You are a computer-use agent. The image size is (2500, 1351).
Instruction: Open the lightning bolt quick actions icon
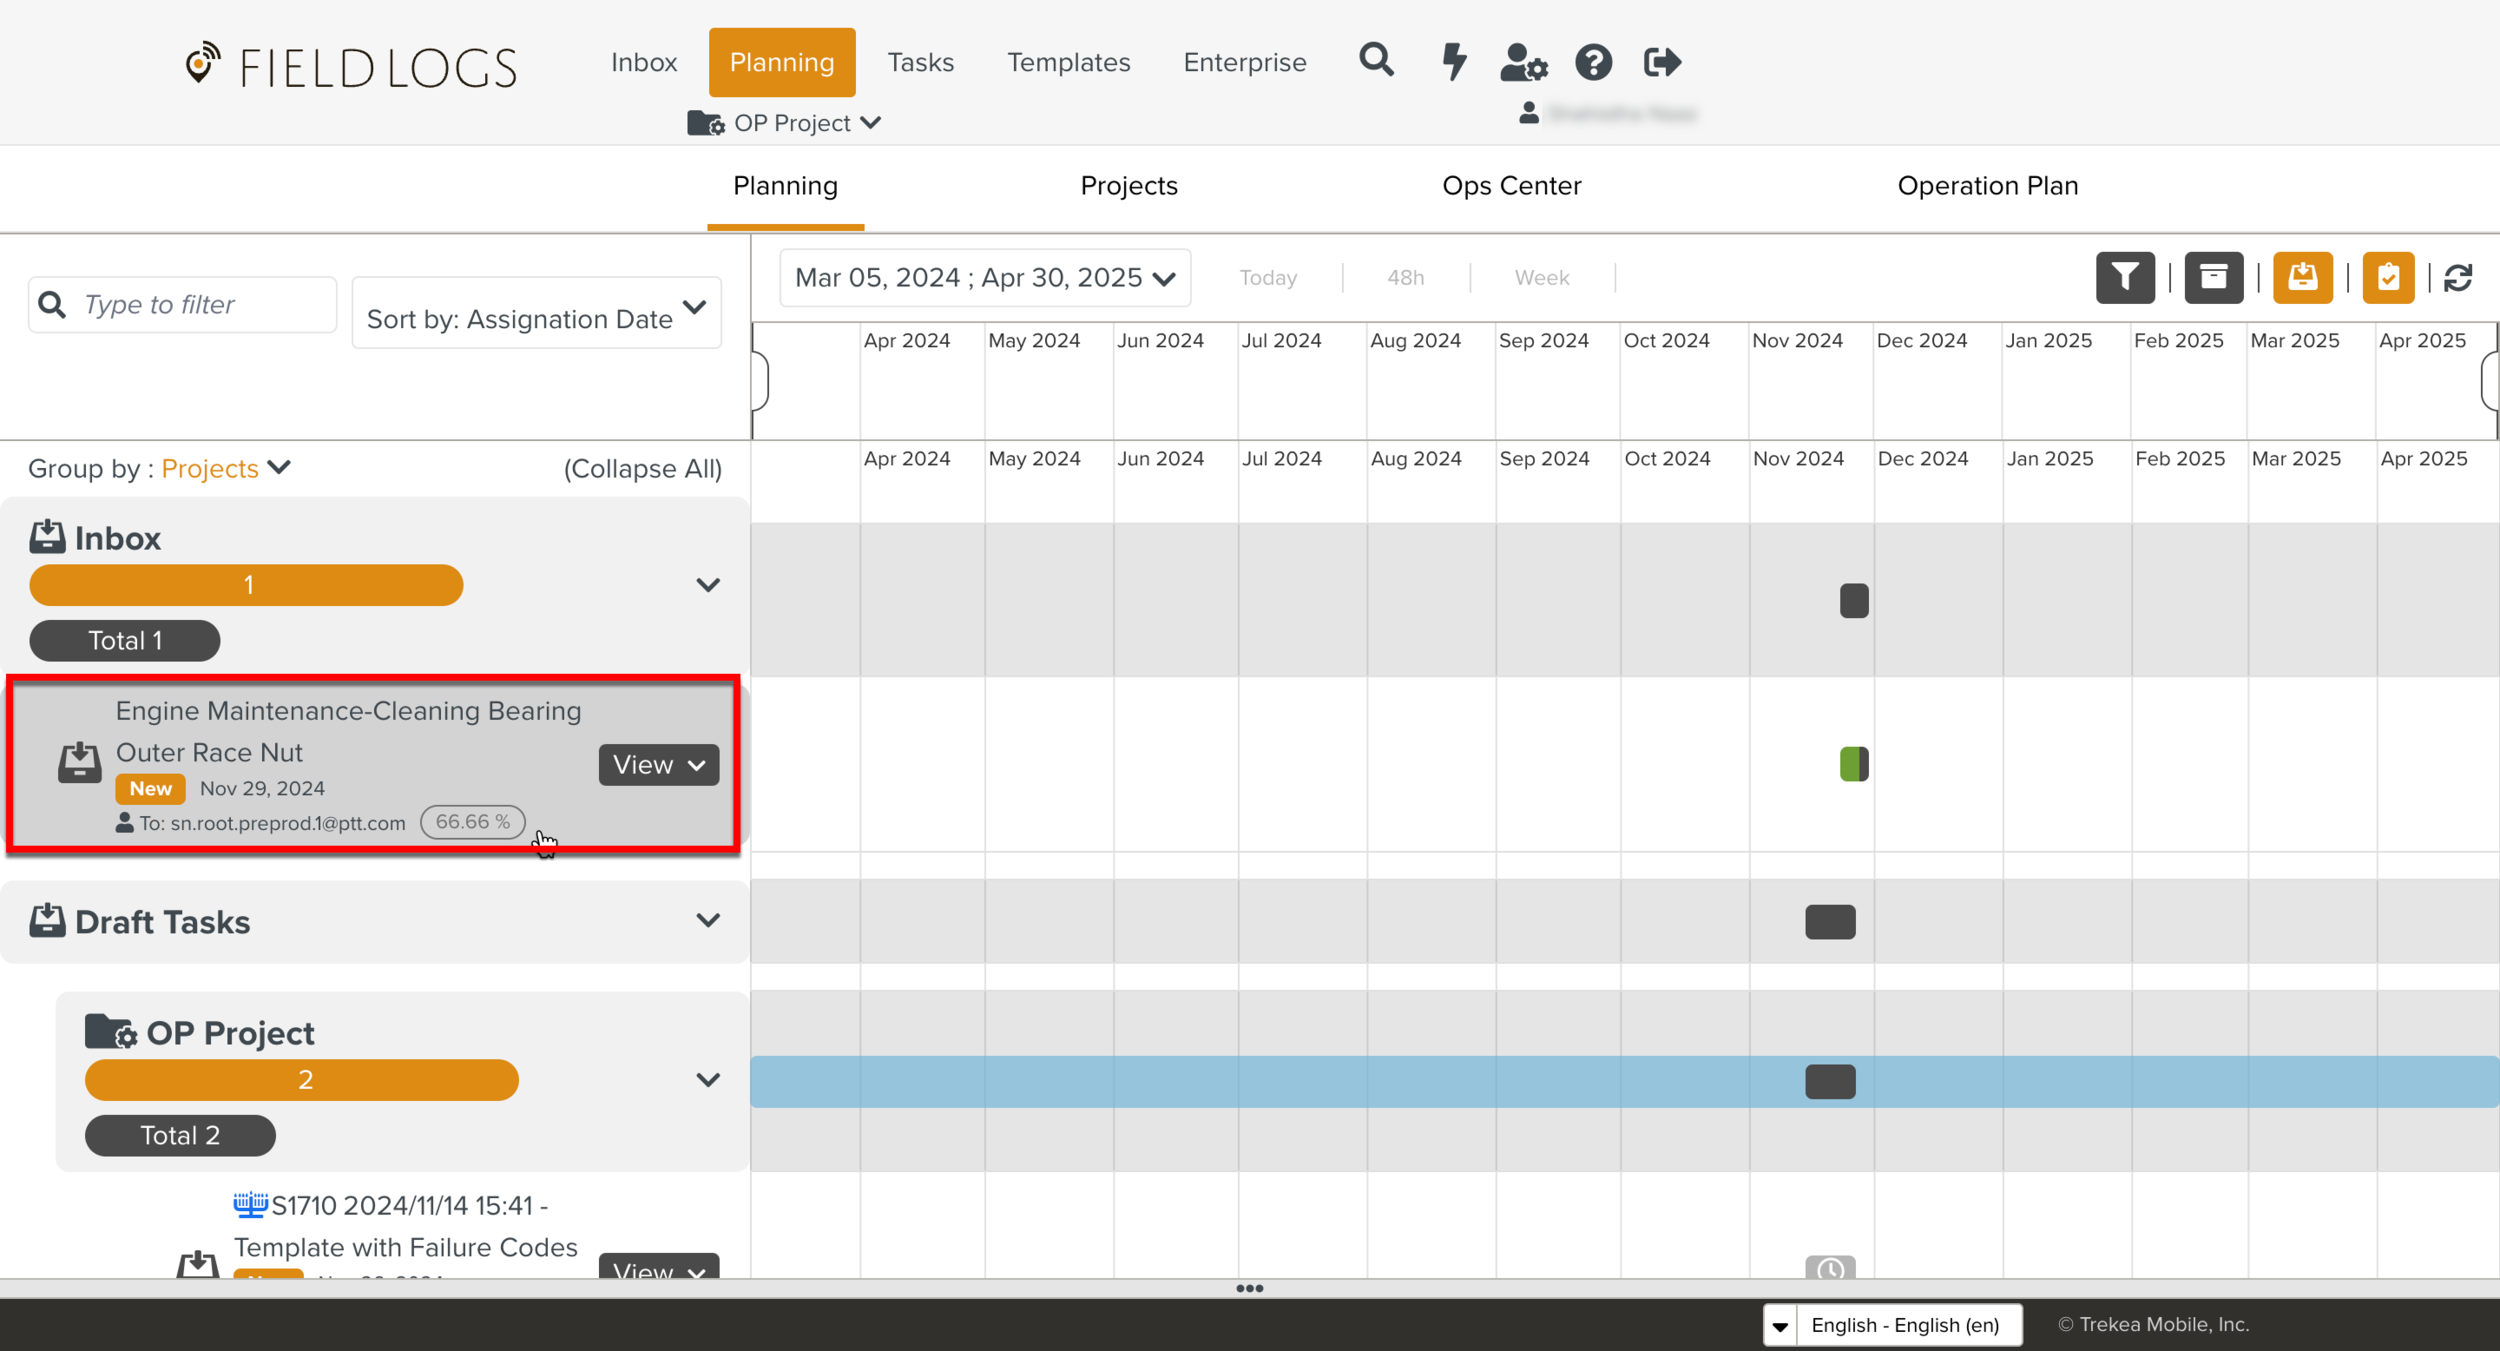click(x=1454, y=62)
